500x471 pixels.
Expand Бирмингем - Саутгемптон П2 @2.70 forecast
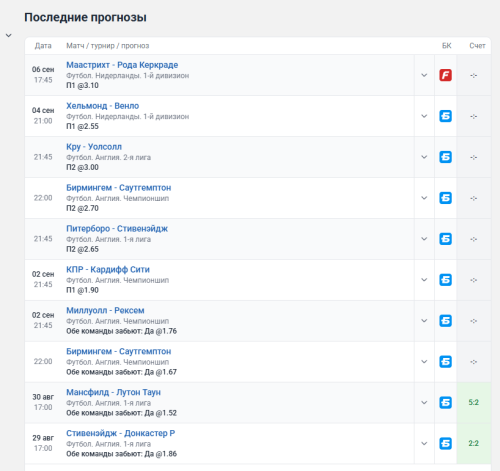pos(424,198)
